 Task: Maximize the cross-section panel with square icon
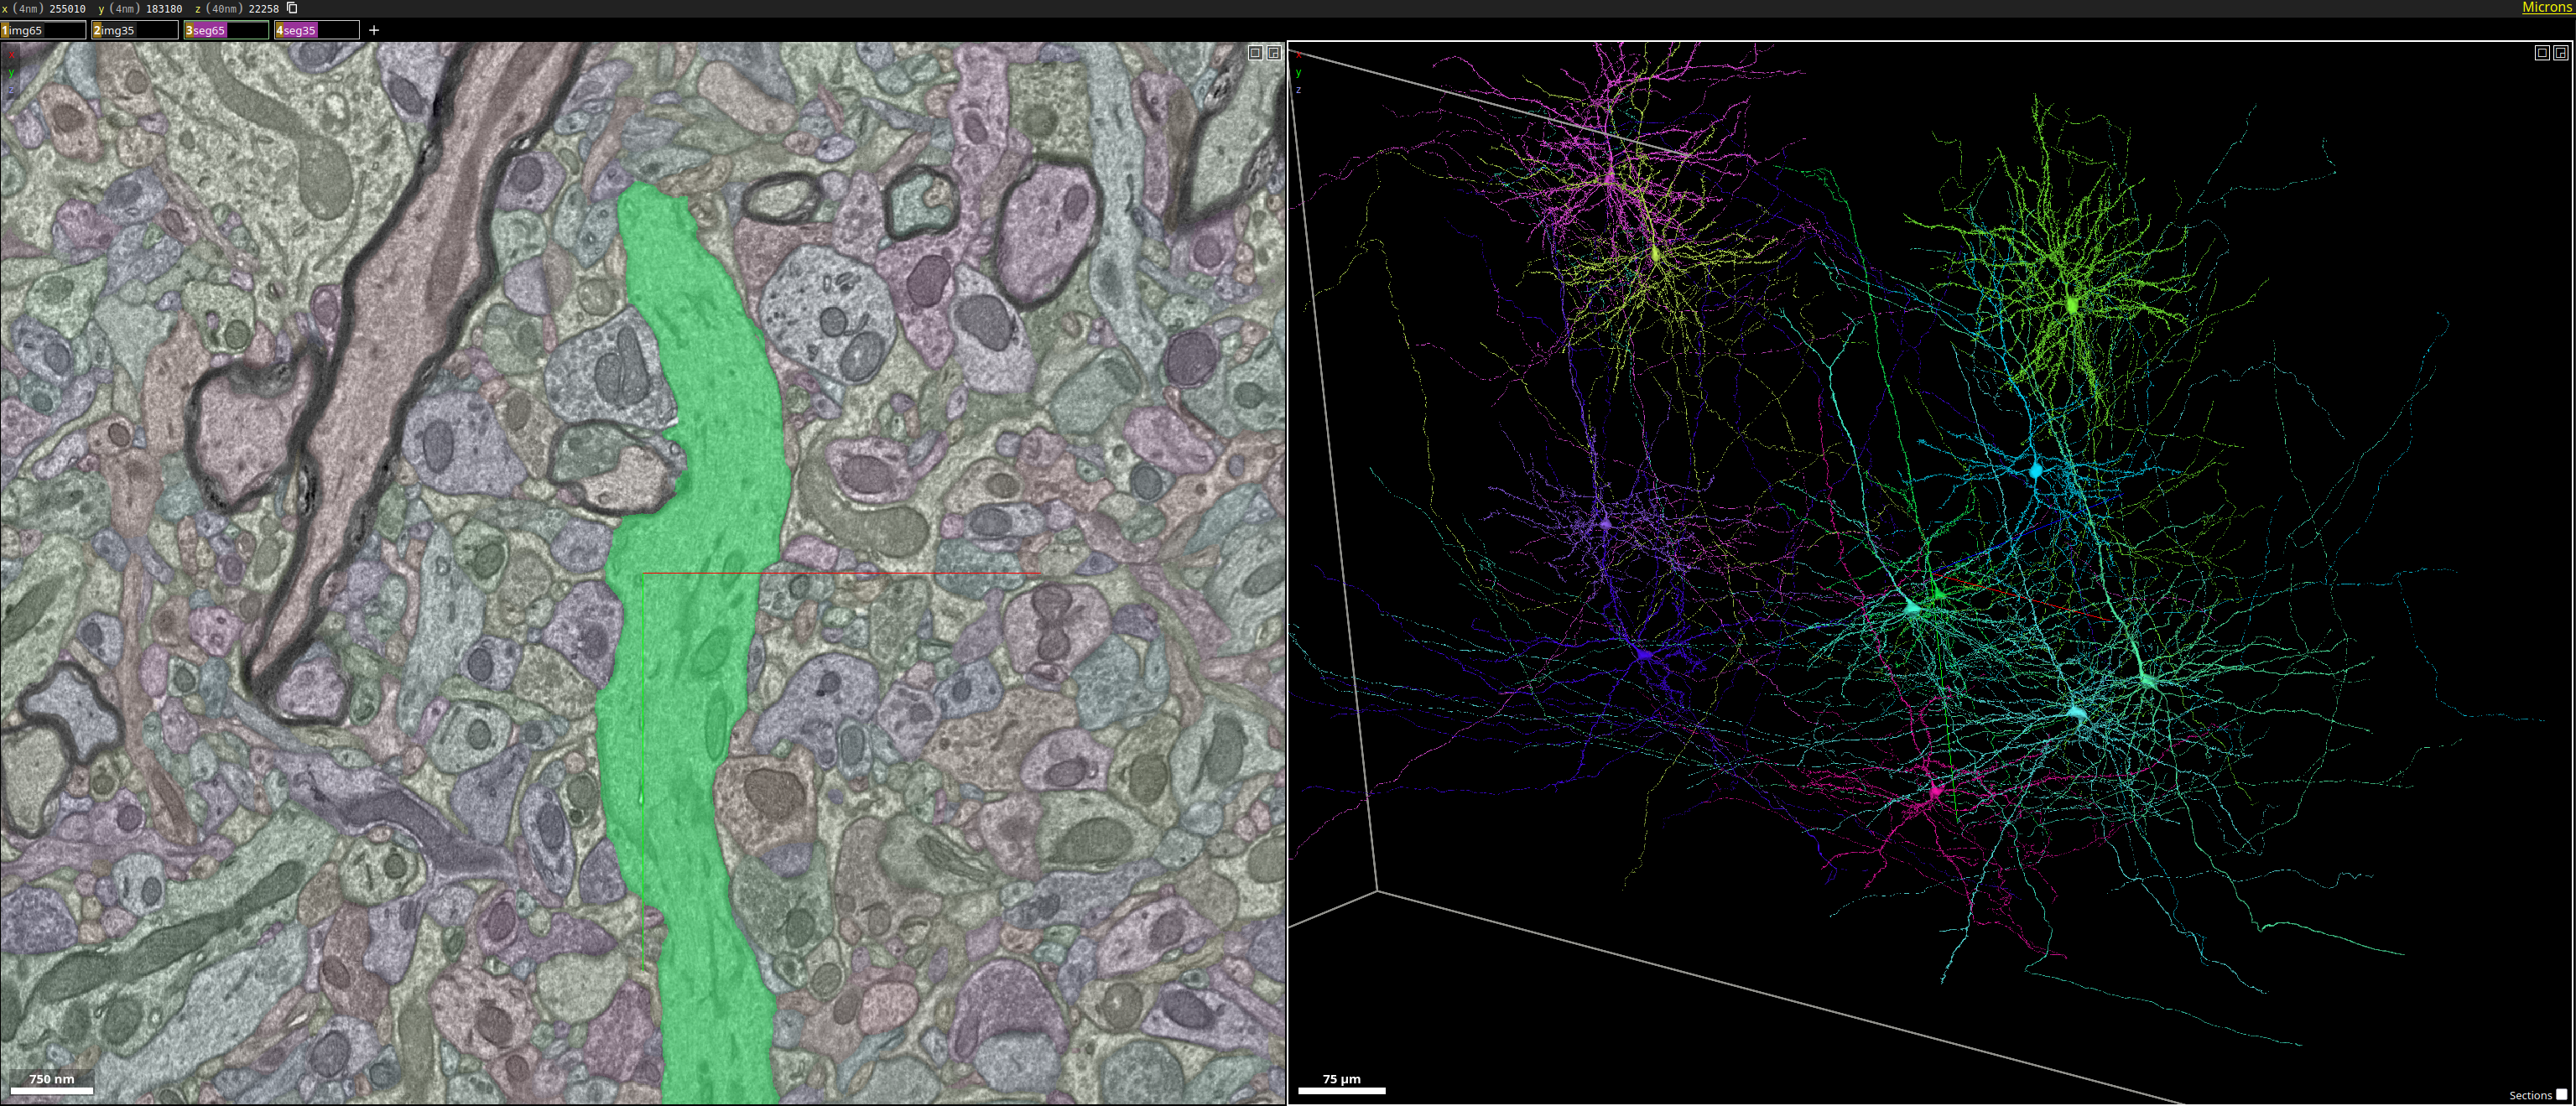(x=1255, y=53)
